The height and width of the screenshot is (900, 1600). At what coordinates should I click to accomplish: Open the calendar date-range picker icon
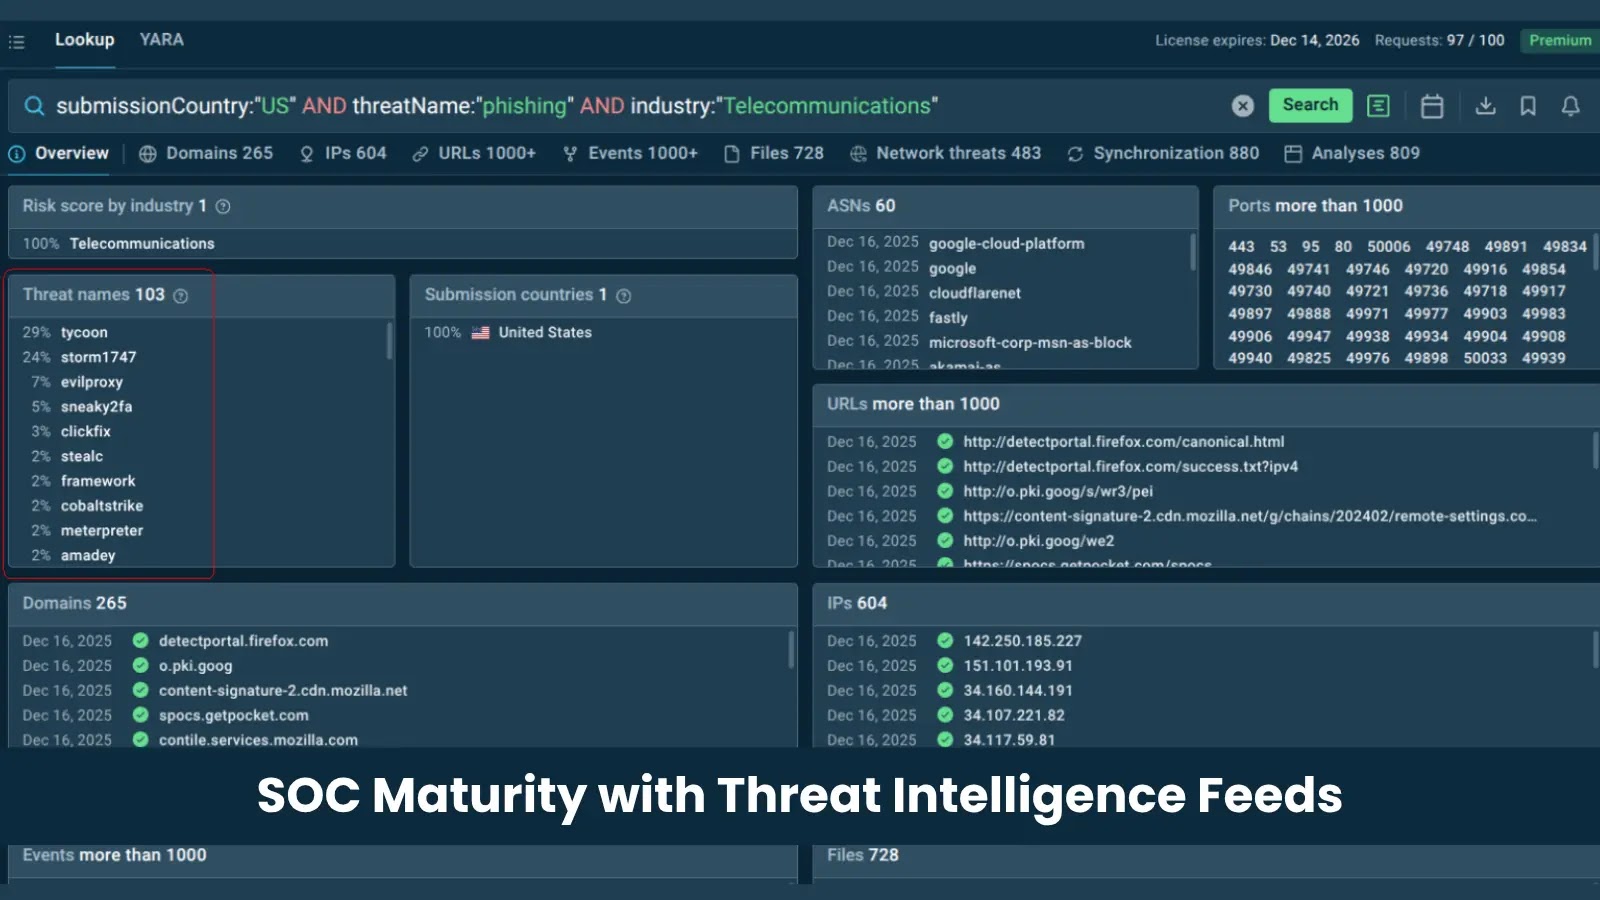(x=1432, y=105)
